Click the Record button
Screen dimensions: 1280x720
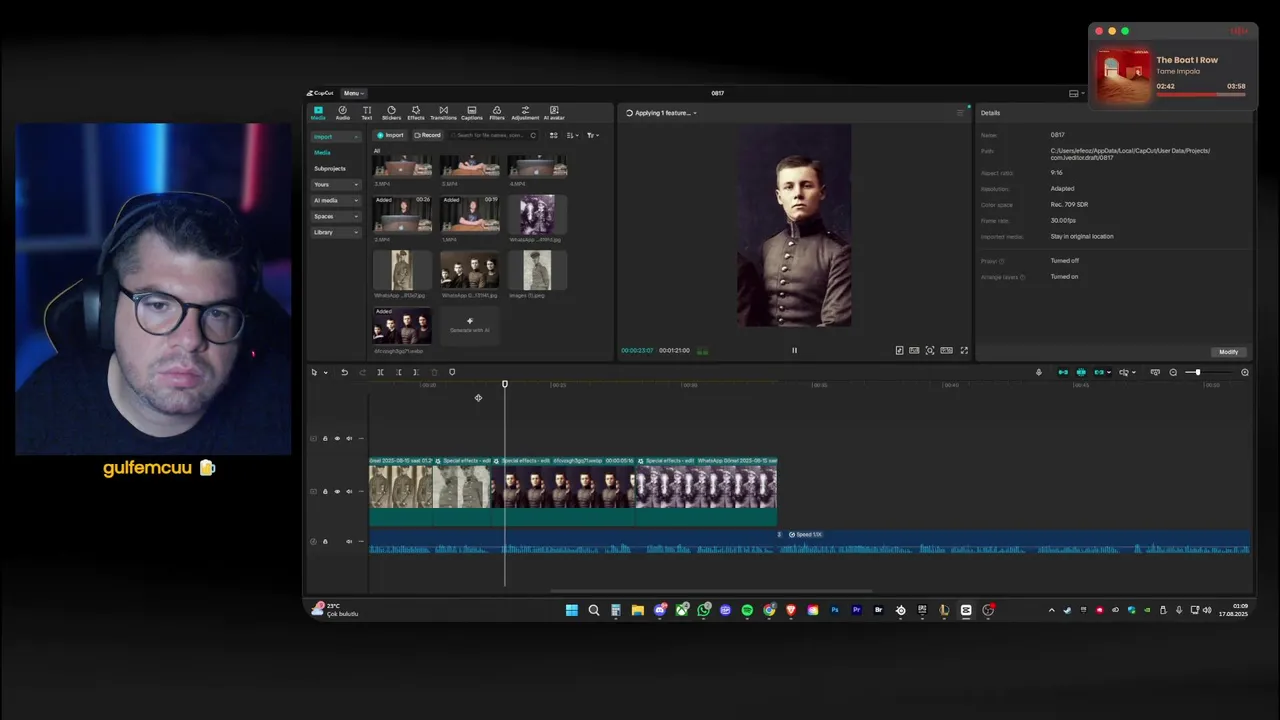427,135
